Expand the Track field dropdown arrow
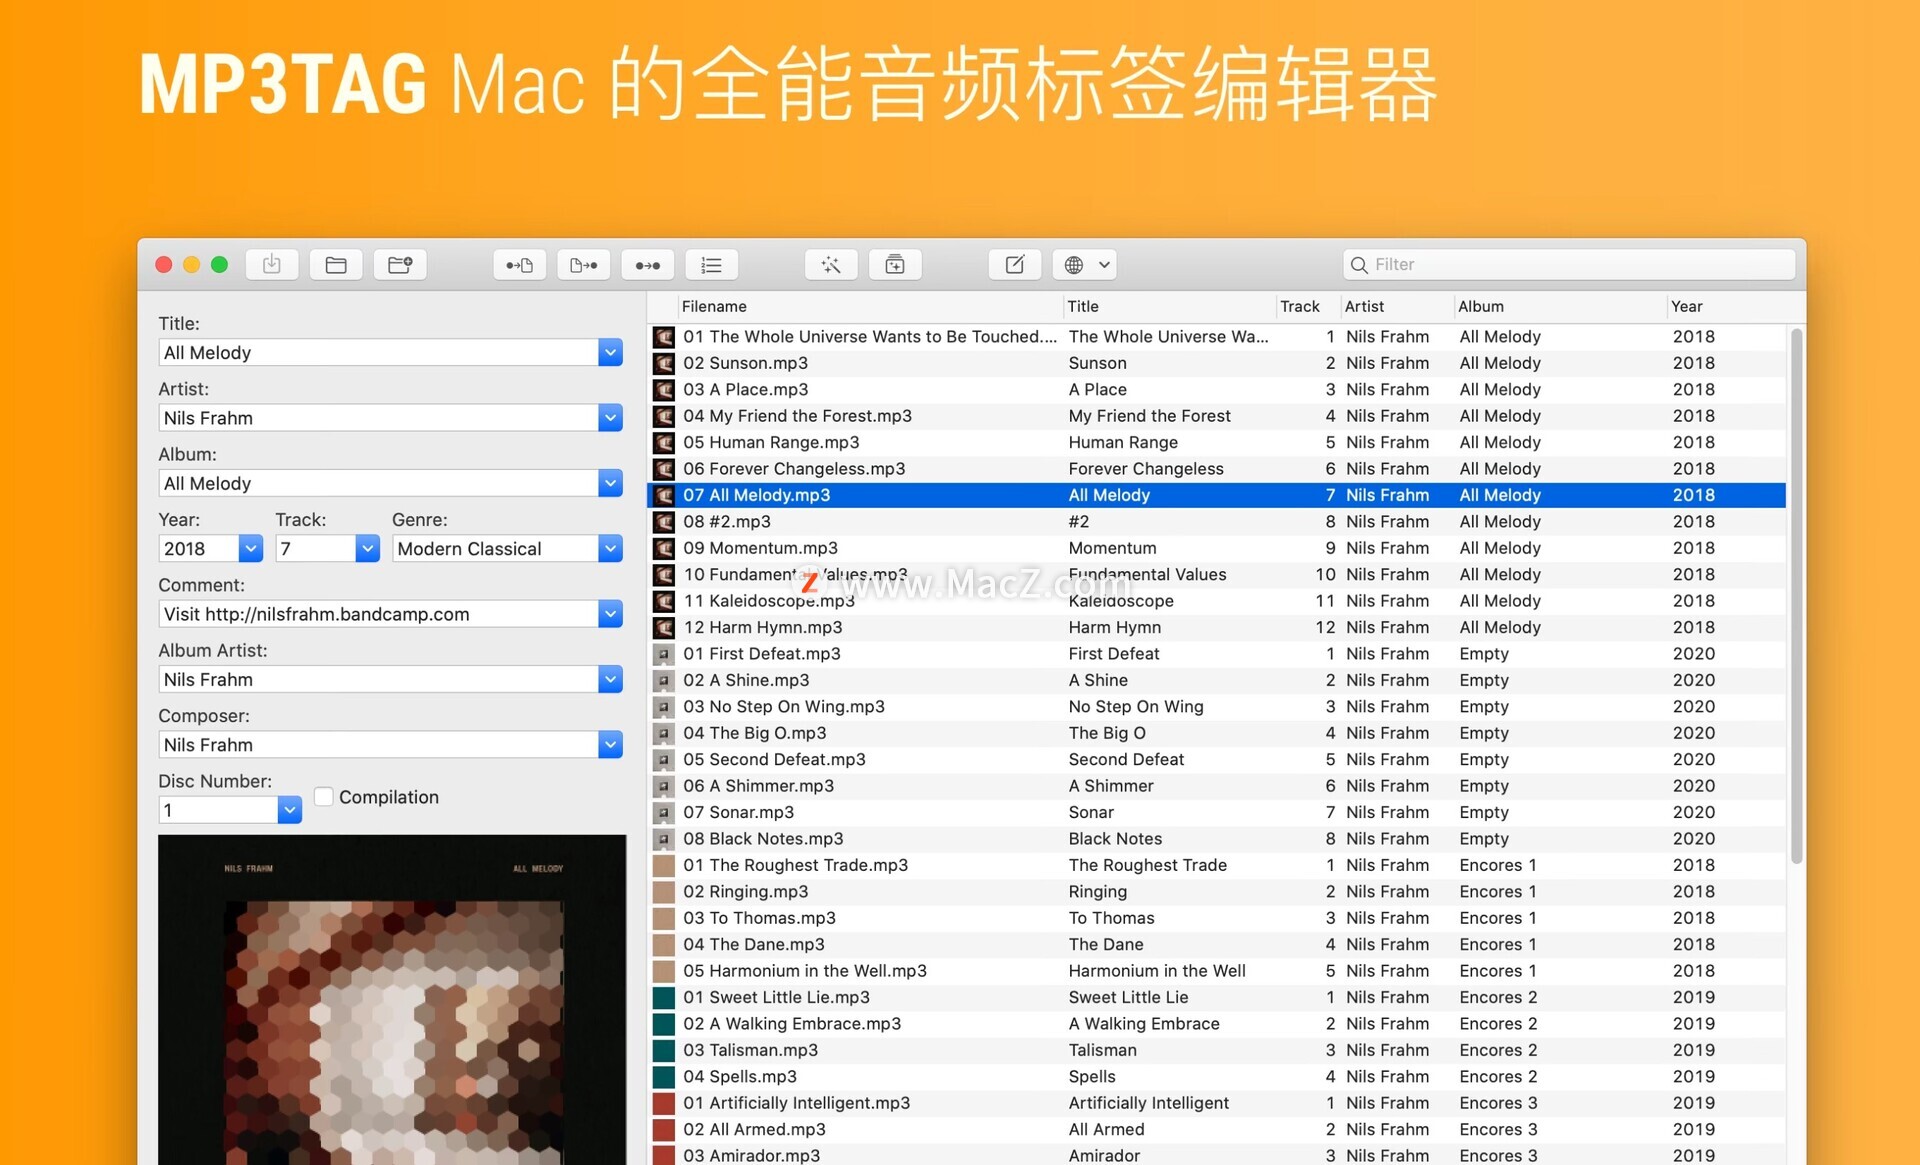The image size is (1920, 1165). [367, 548]
